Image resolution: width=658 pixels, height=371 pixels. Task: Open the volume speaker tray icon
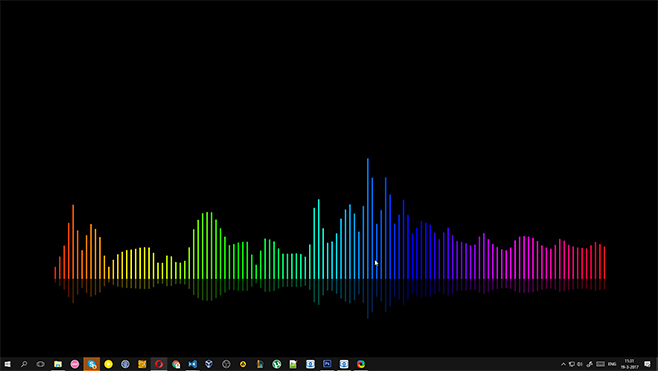[x=580, y=364]
